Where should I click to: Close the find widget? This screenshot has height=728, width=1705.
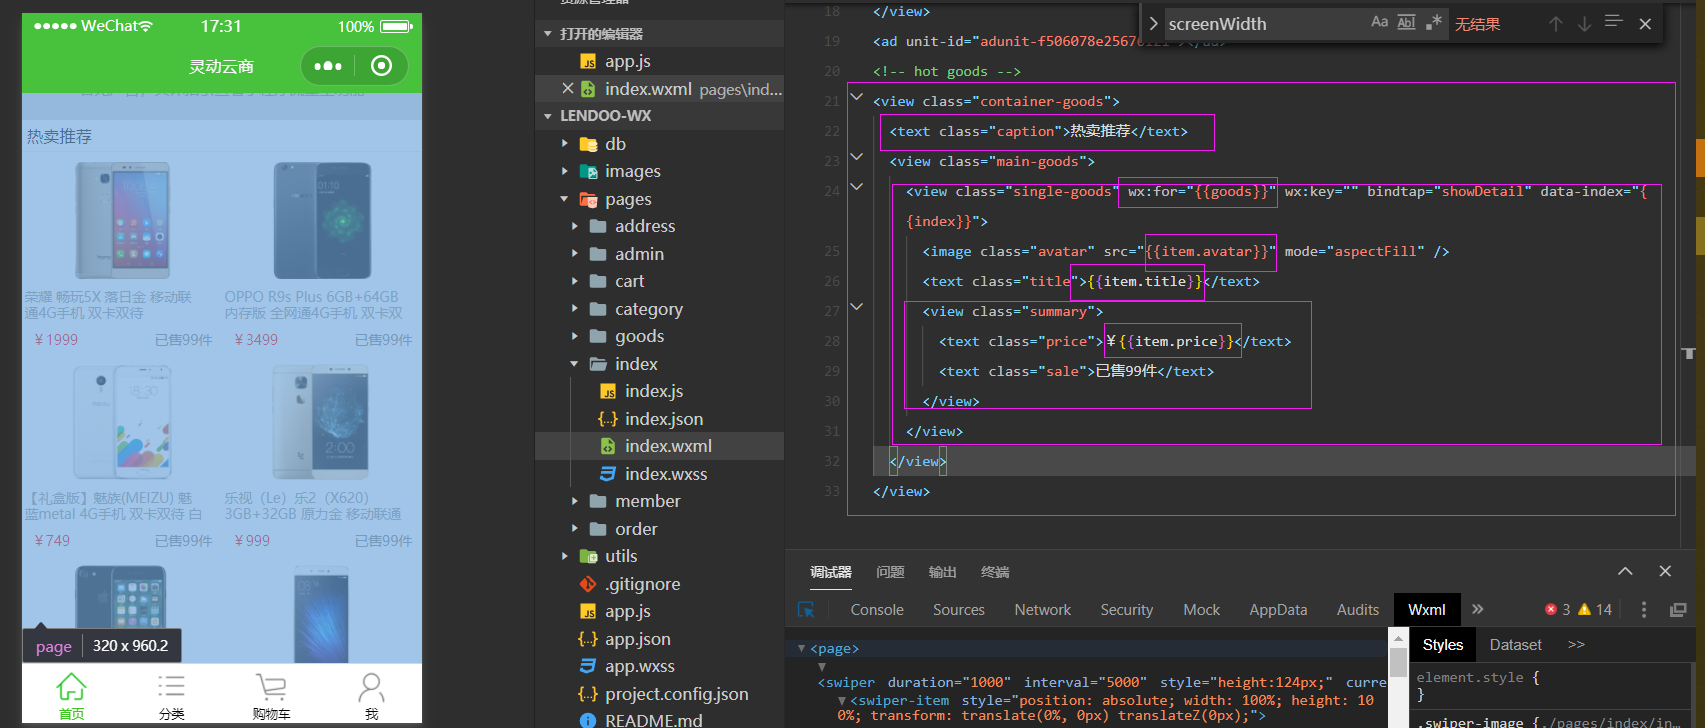1645,24
